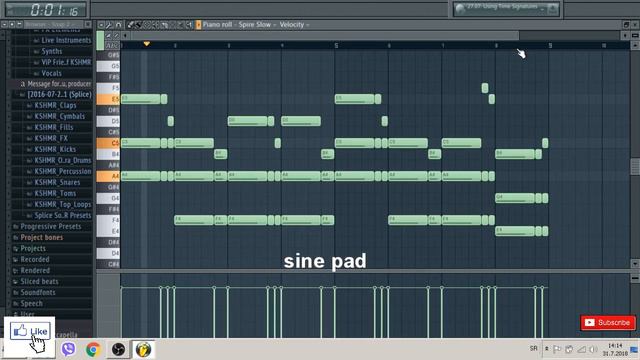Image resolution: width=640 pixels, height=360 pixels.
Task: Select the Paint brush tool
Action: tap(138, 25)
